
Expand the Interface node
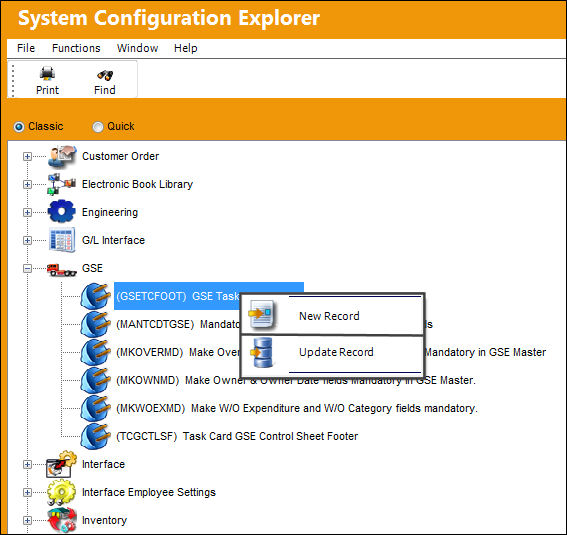27,465
